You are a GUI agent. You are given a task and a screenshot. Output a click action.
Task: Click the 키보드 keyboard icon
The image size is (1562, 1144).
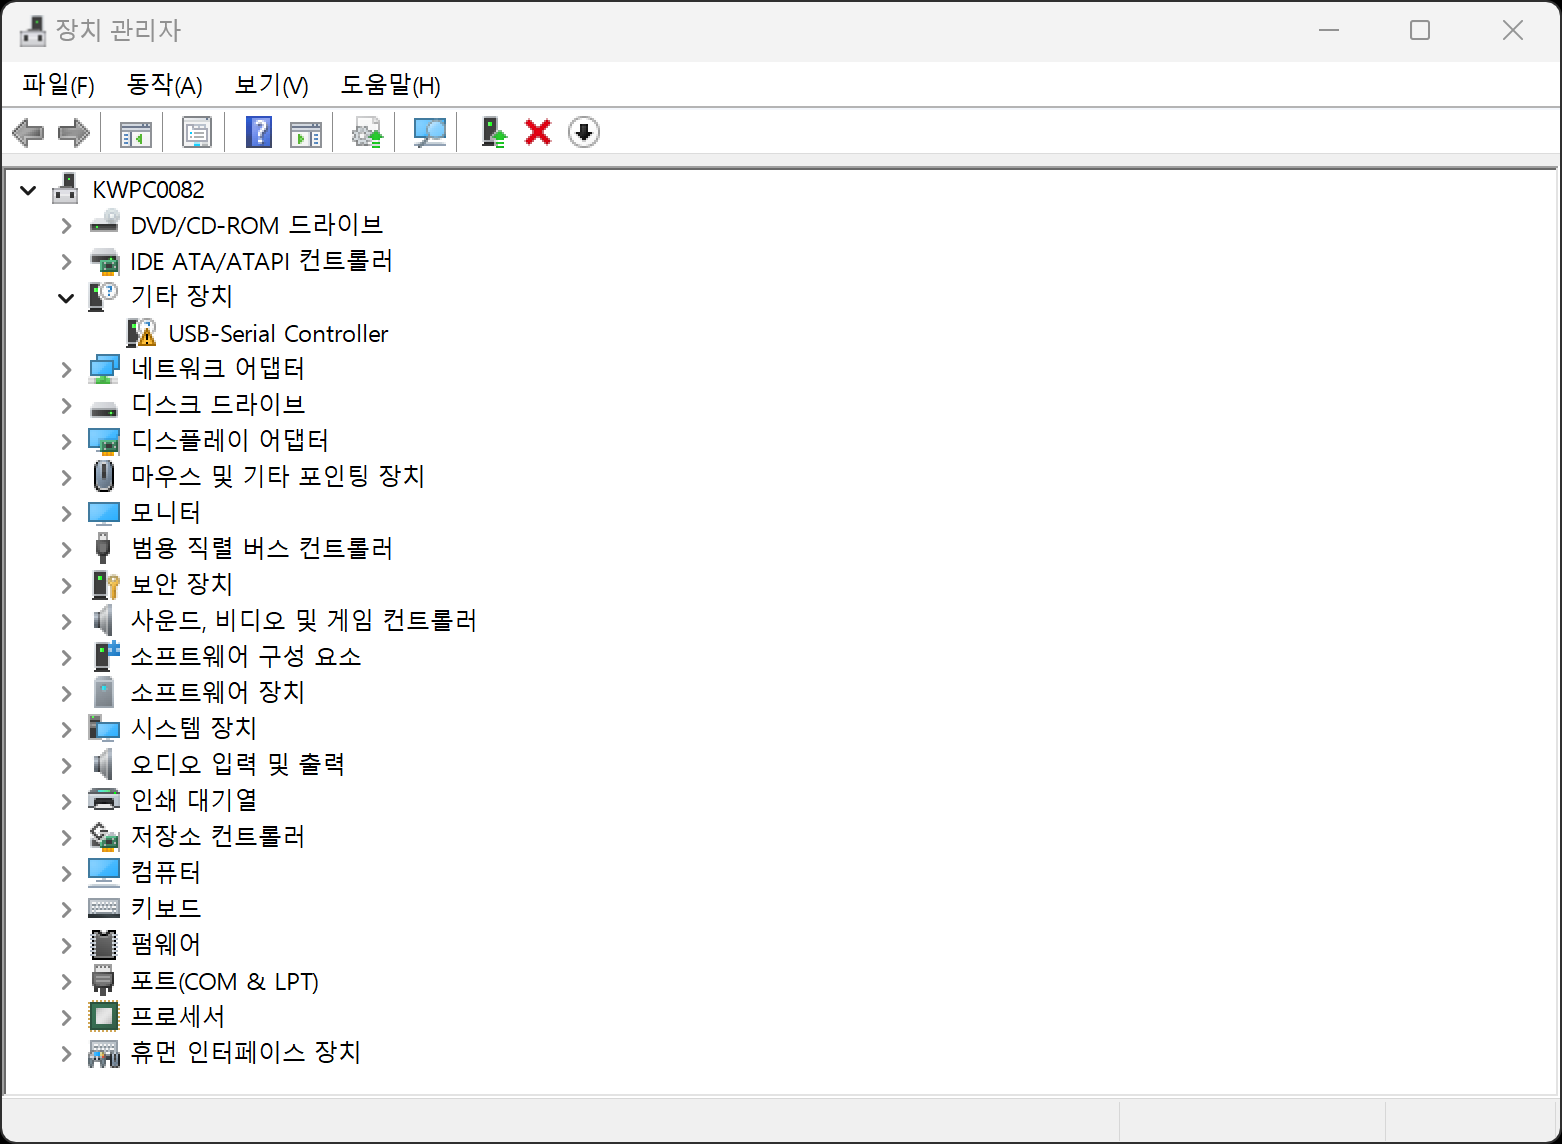(x=104, y=908)
